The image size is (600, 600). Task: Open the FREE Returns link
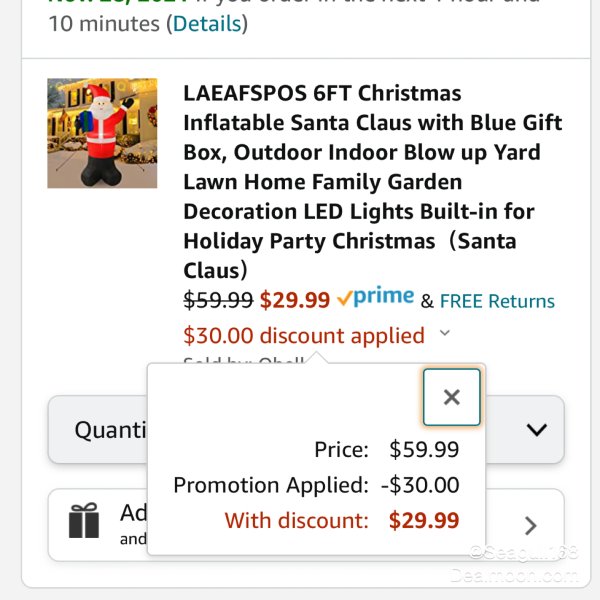(x=497, y=301)
